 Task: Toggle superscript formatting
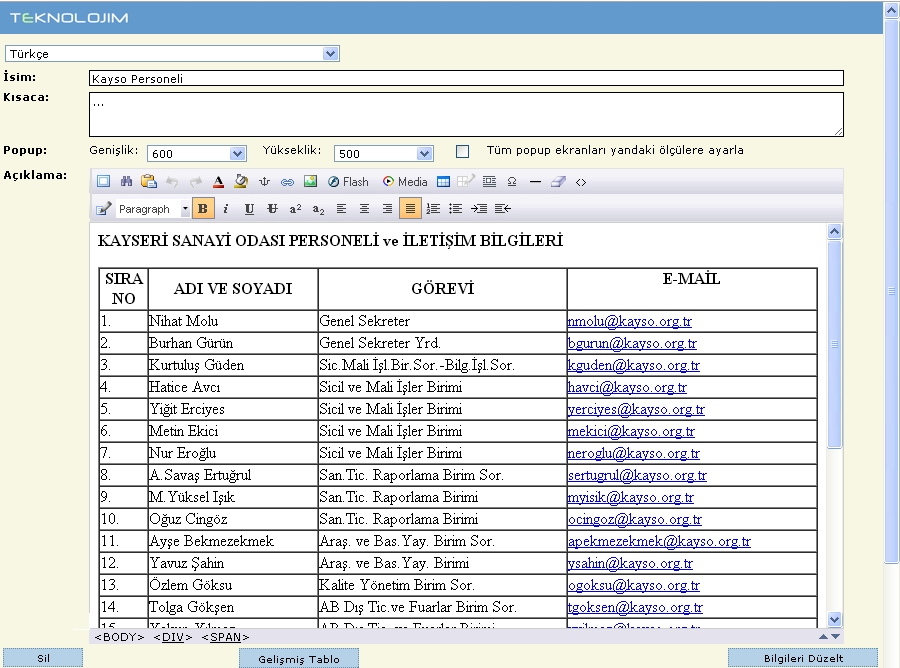(295, 208)
